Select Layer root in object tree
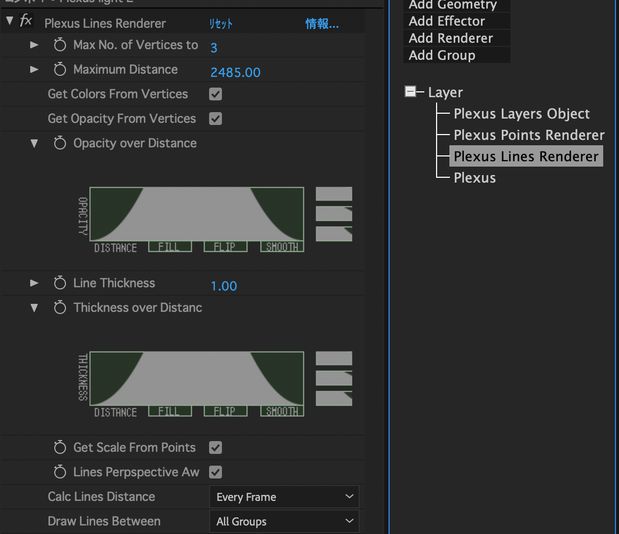The height and width of the screenshot is (534, 619). point(445,92)
